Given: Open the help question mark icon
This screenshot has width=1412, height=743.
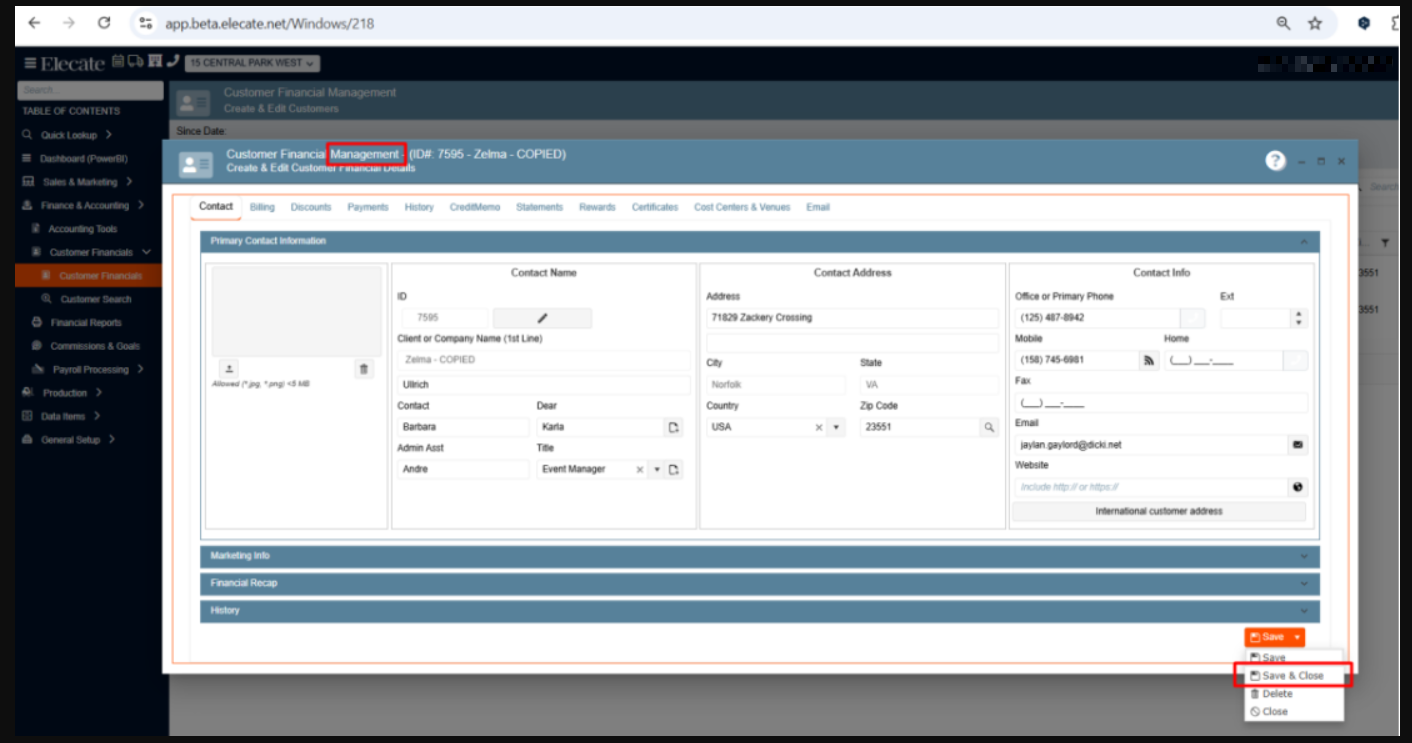Looking at the screenshot, I should point(1275,161).
